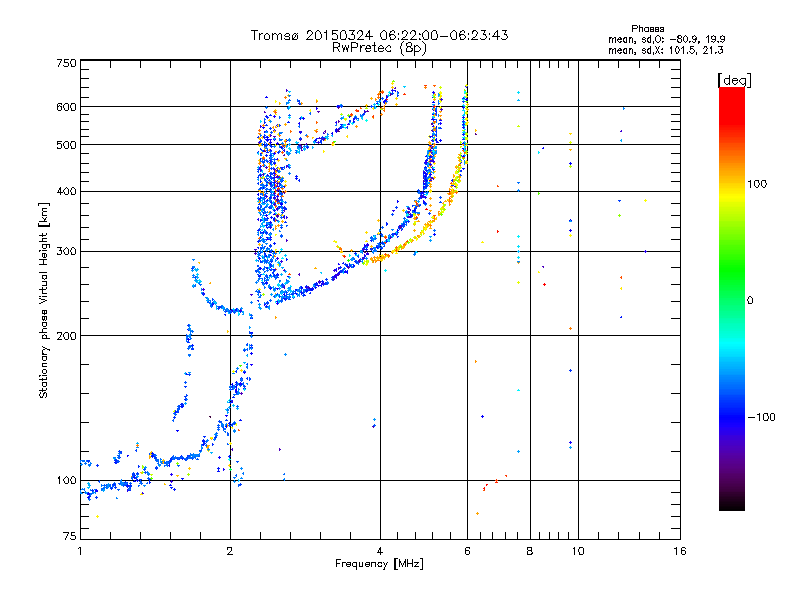Click the y-axis tick label '100'

[x=66, y=481]
